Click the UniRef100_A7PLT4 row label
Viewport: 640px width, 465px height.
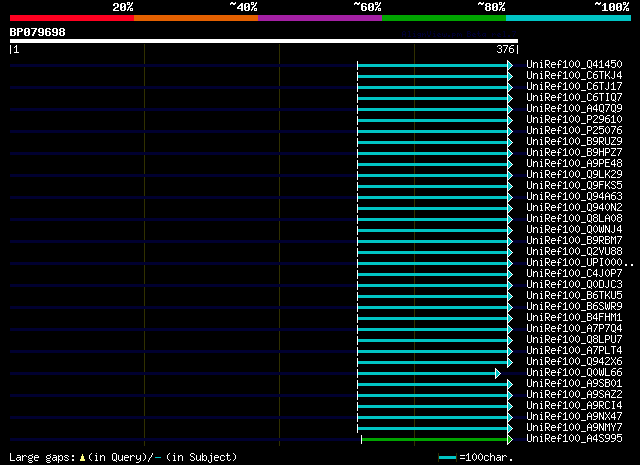(x=574, y=351)
